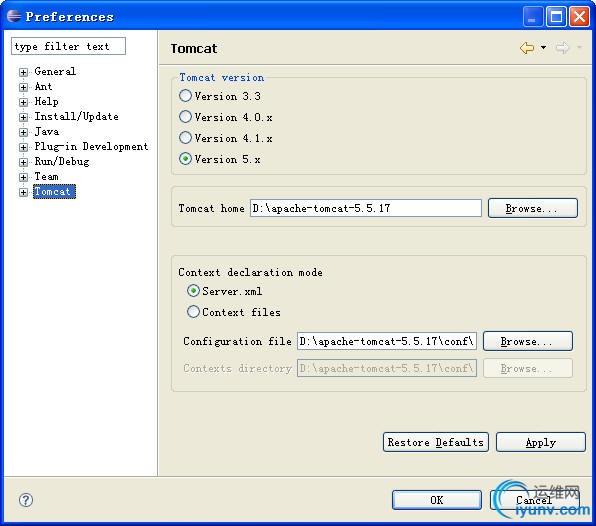Image resolution: width=596 pixels, height=526 pixels.
Task: Select Plug-in Development in preferences tree
Action: [91, 147]
